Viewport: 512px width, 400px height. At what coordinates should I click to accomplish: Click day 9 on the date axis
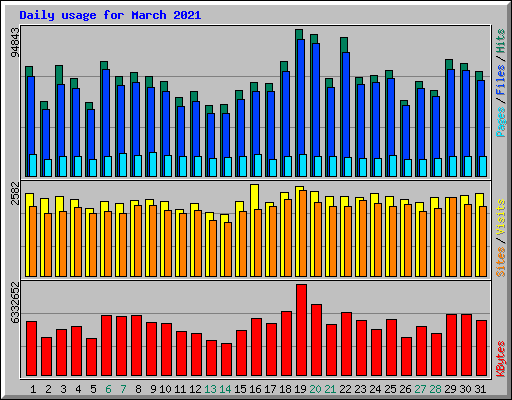153,389
